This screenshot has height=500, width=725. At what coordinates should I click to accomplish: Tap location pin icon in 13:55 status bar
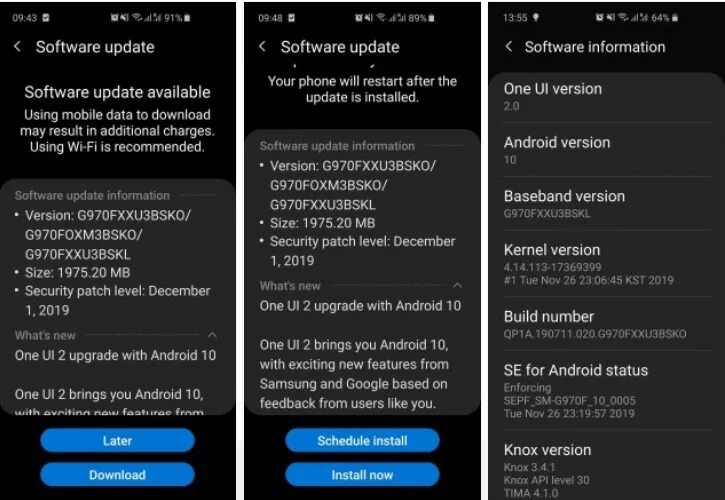(535, 18)
